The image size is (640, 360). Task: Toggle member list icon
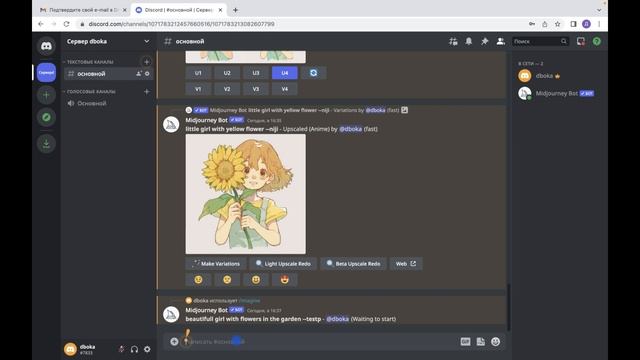500,41
